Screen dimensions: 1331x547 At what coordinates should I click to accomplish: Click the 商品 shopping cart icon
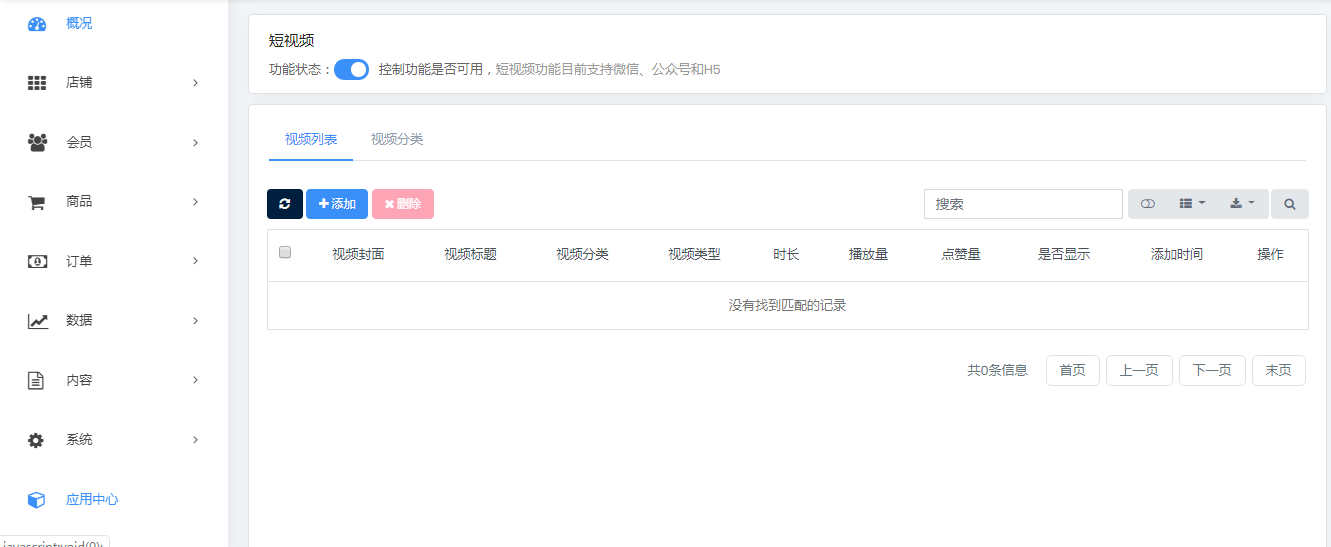click(36, 202)
